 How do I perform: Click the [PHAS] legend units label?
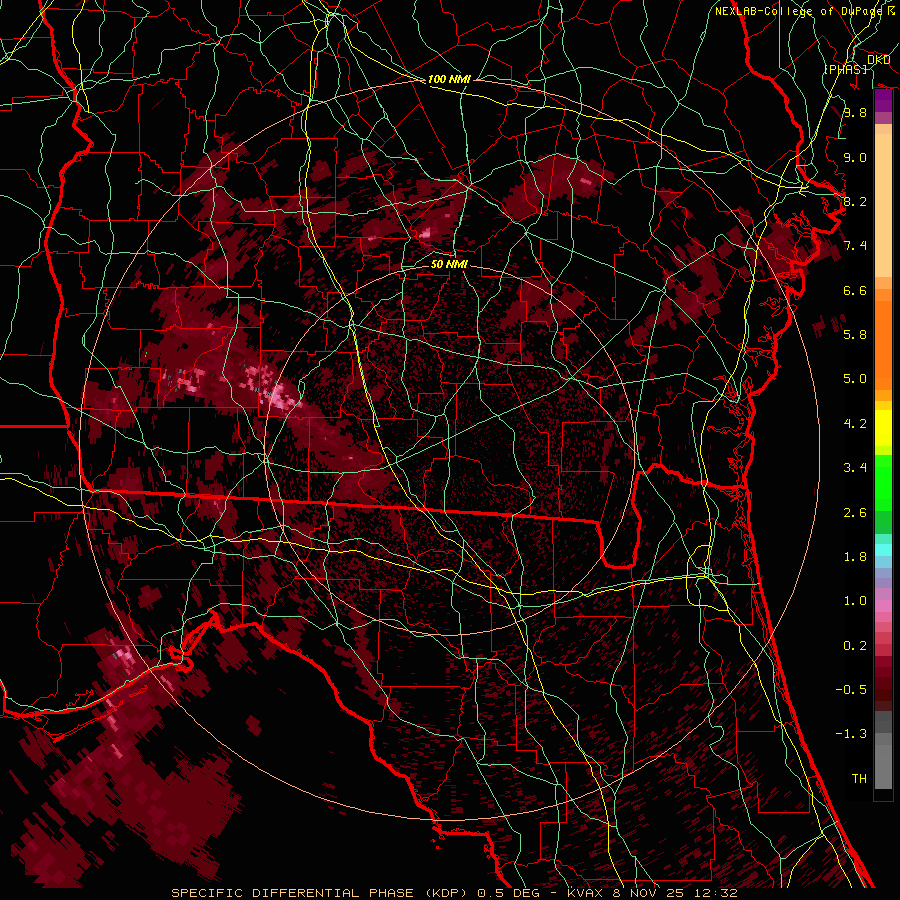845,69
